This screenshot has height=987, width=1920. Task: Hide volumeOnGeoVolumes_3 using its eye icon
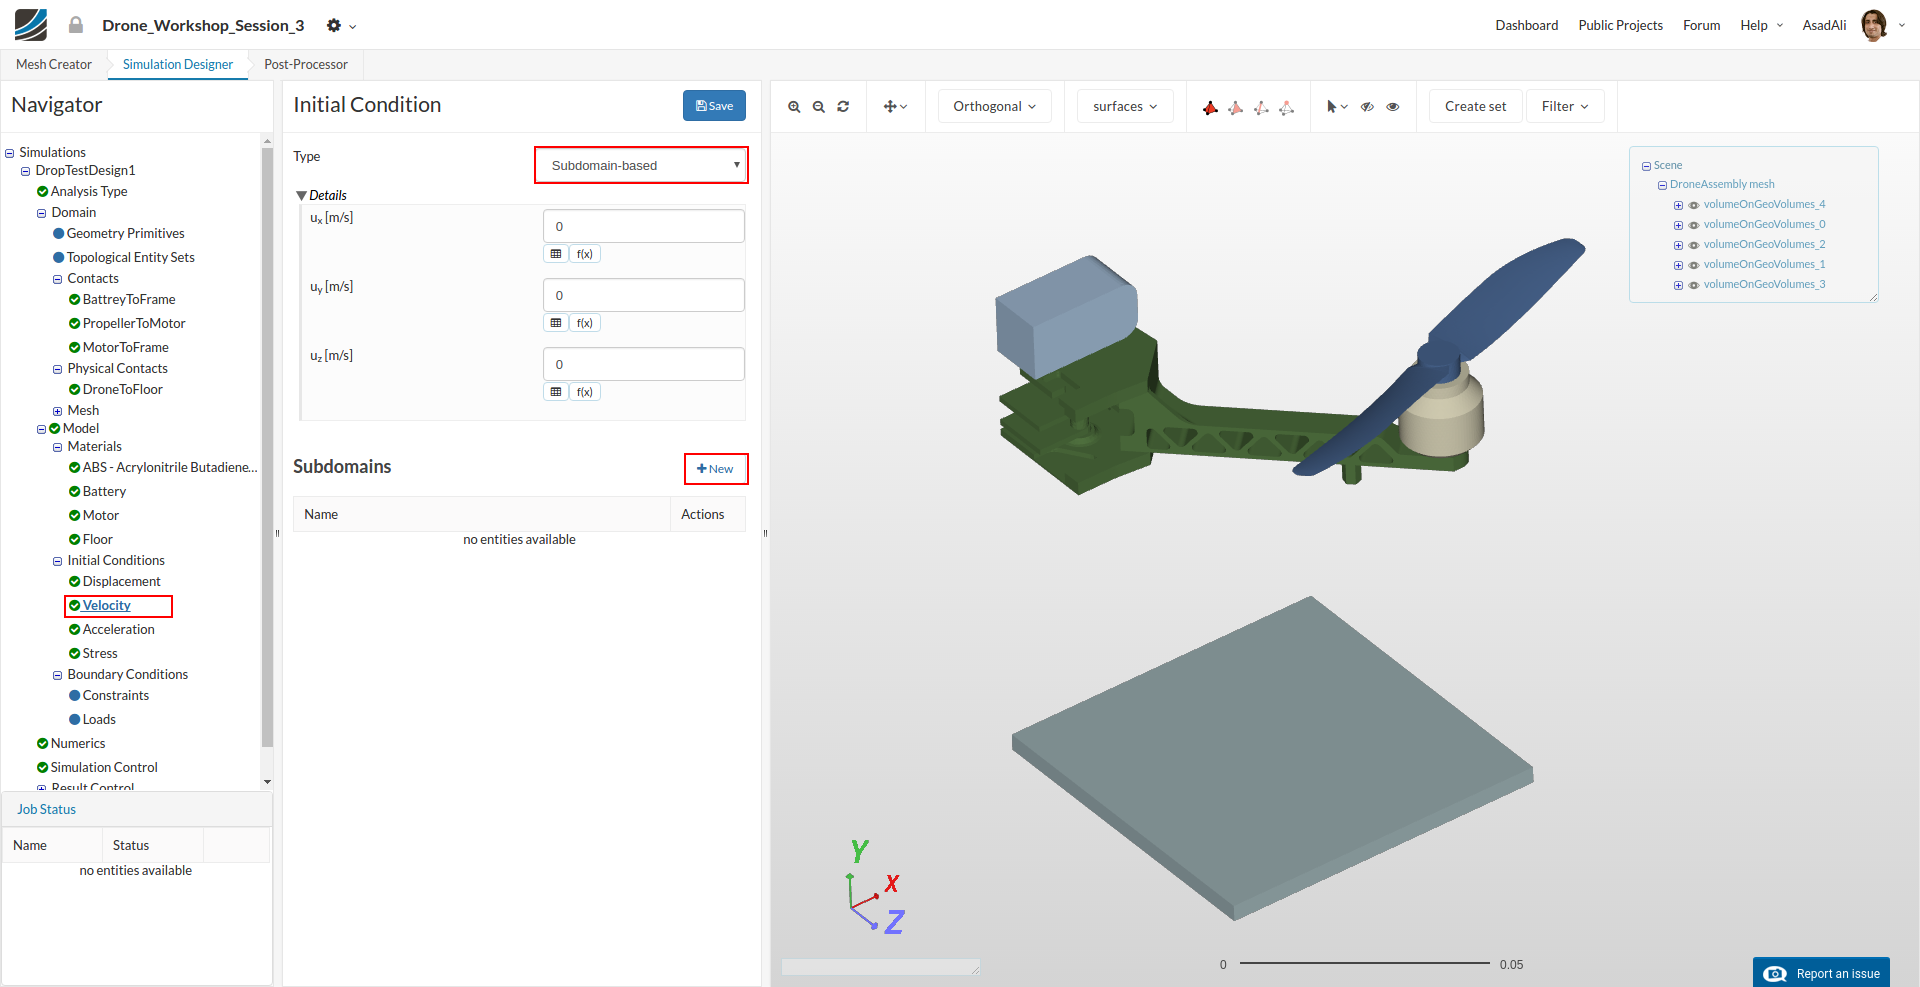tap(1694, 285)
